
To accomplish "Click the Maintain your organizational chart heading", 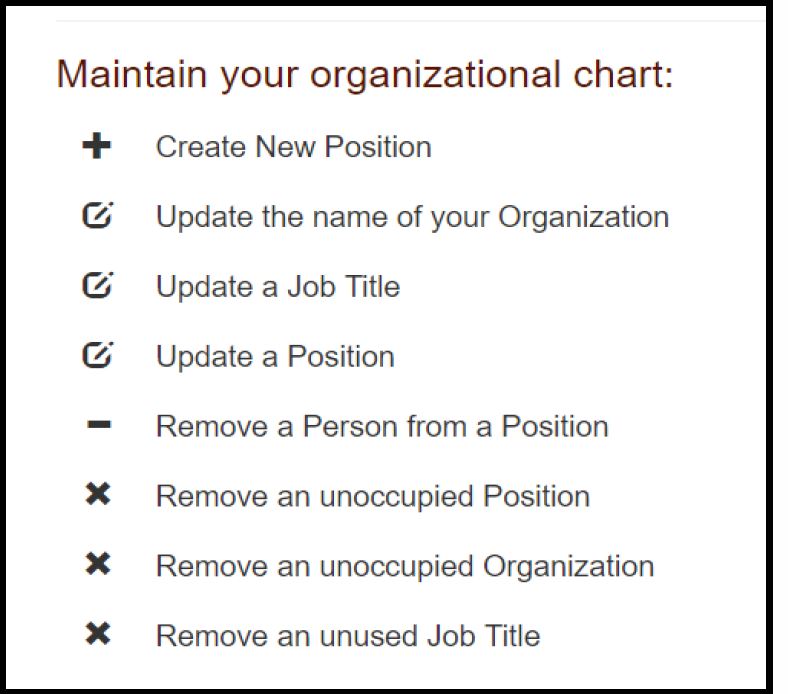I will pos(364,75).
